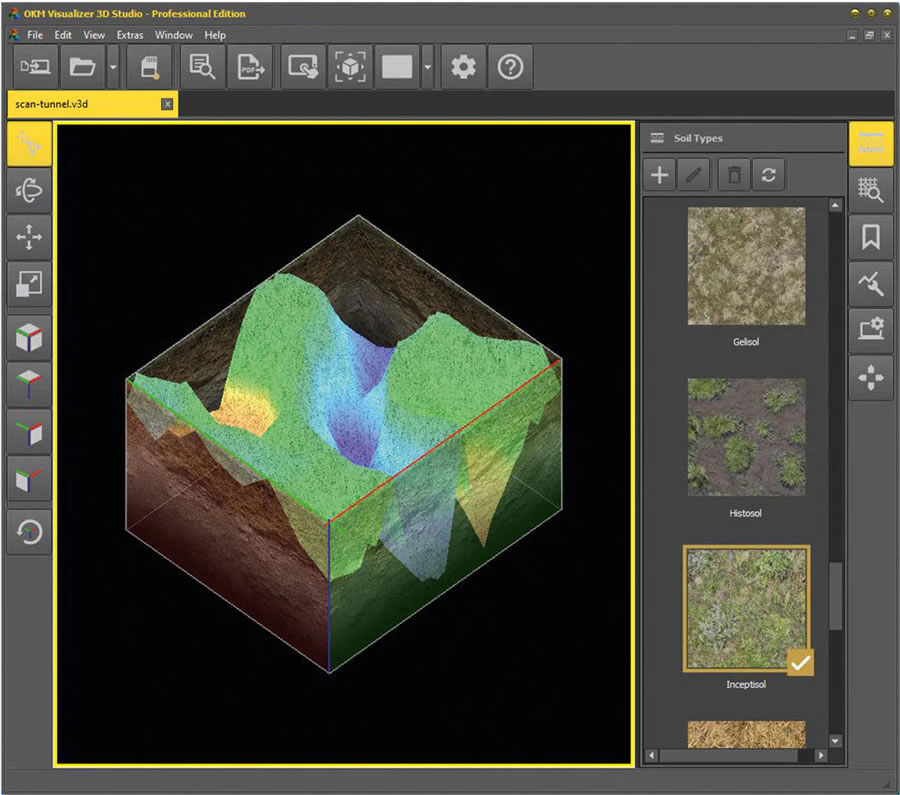Viewport: 900px width, 795px height.
Task: Open a file with the folder icon
Action: (x=83, y=67)
